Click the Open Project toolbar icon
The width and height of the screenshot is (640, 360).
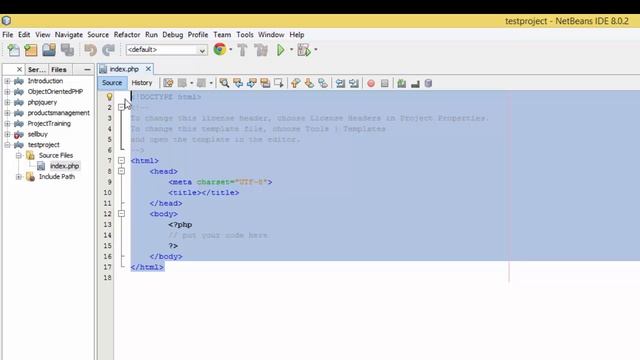[x=49, y=50]
